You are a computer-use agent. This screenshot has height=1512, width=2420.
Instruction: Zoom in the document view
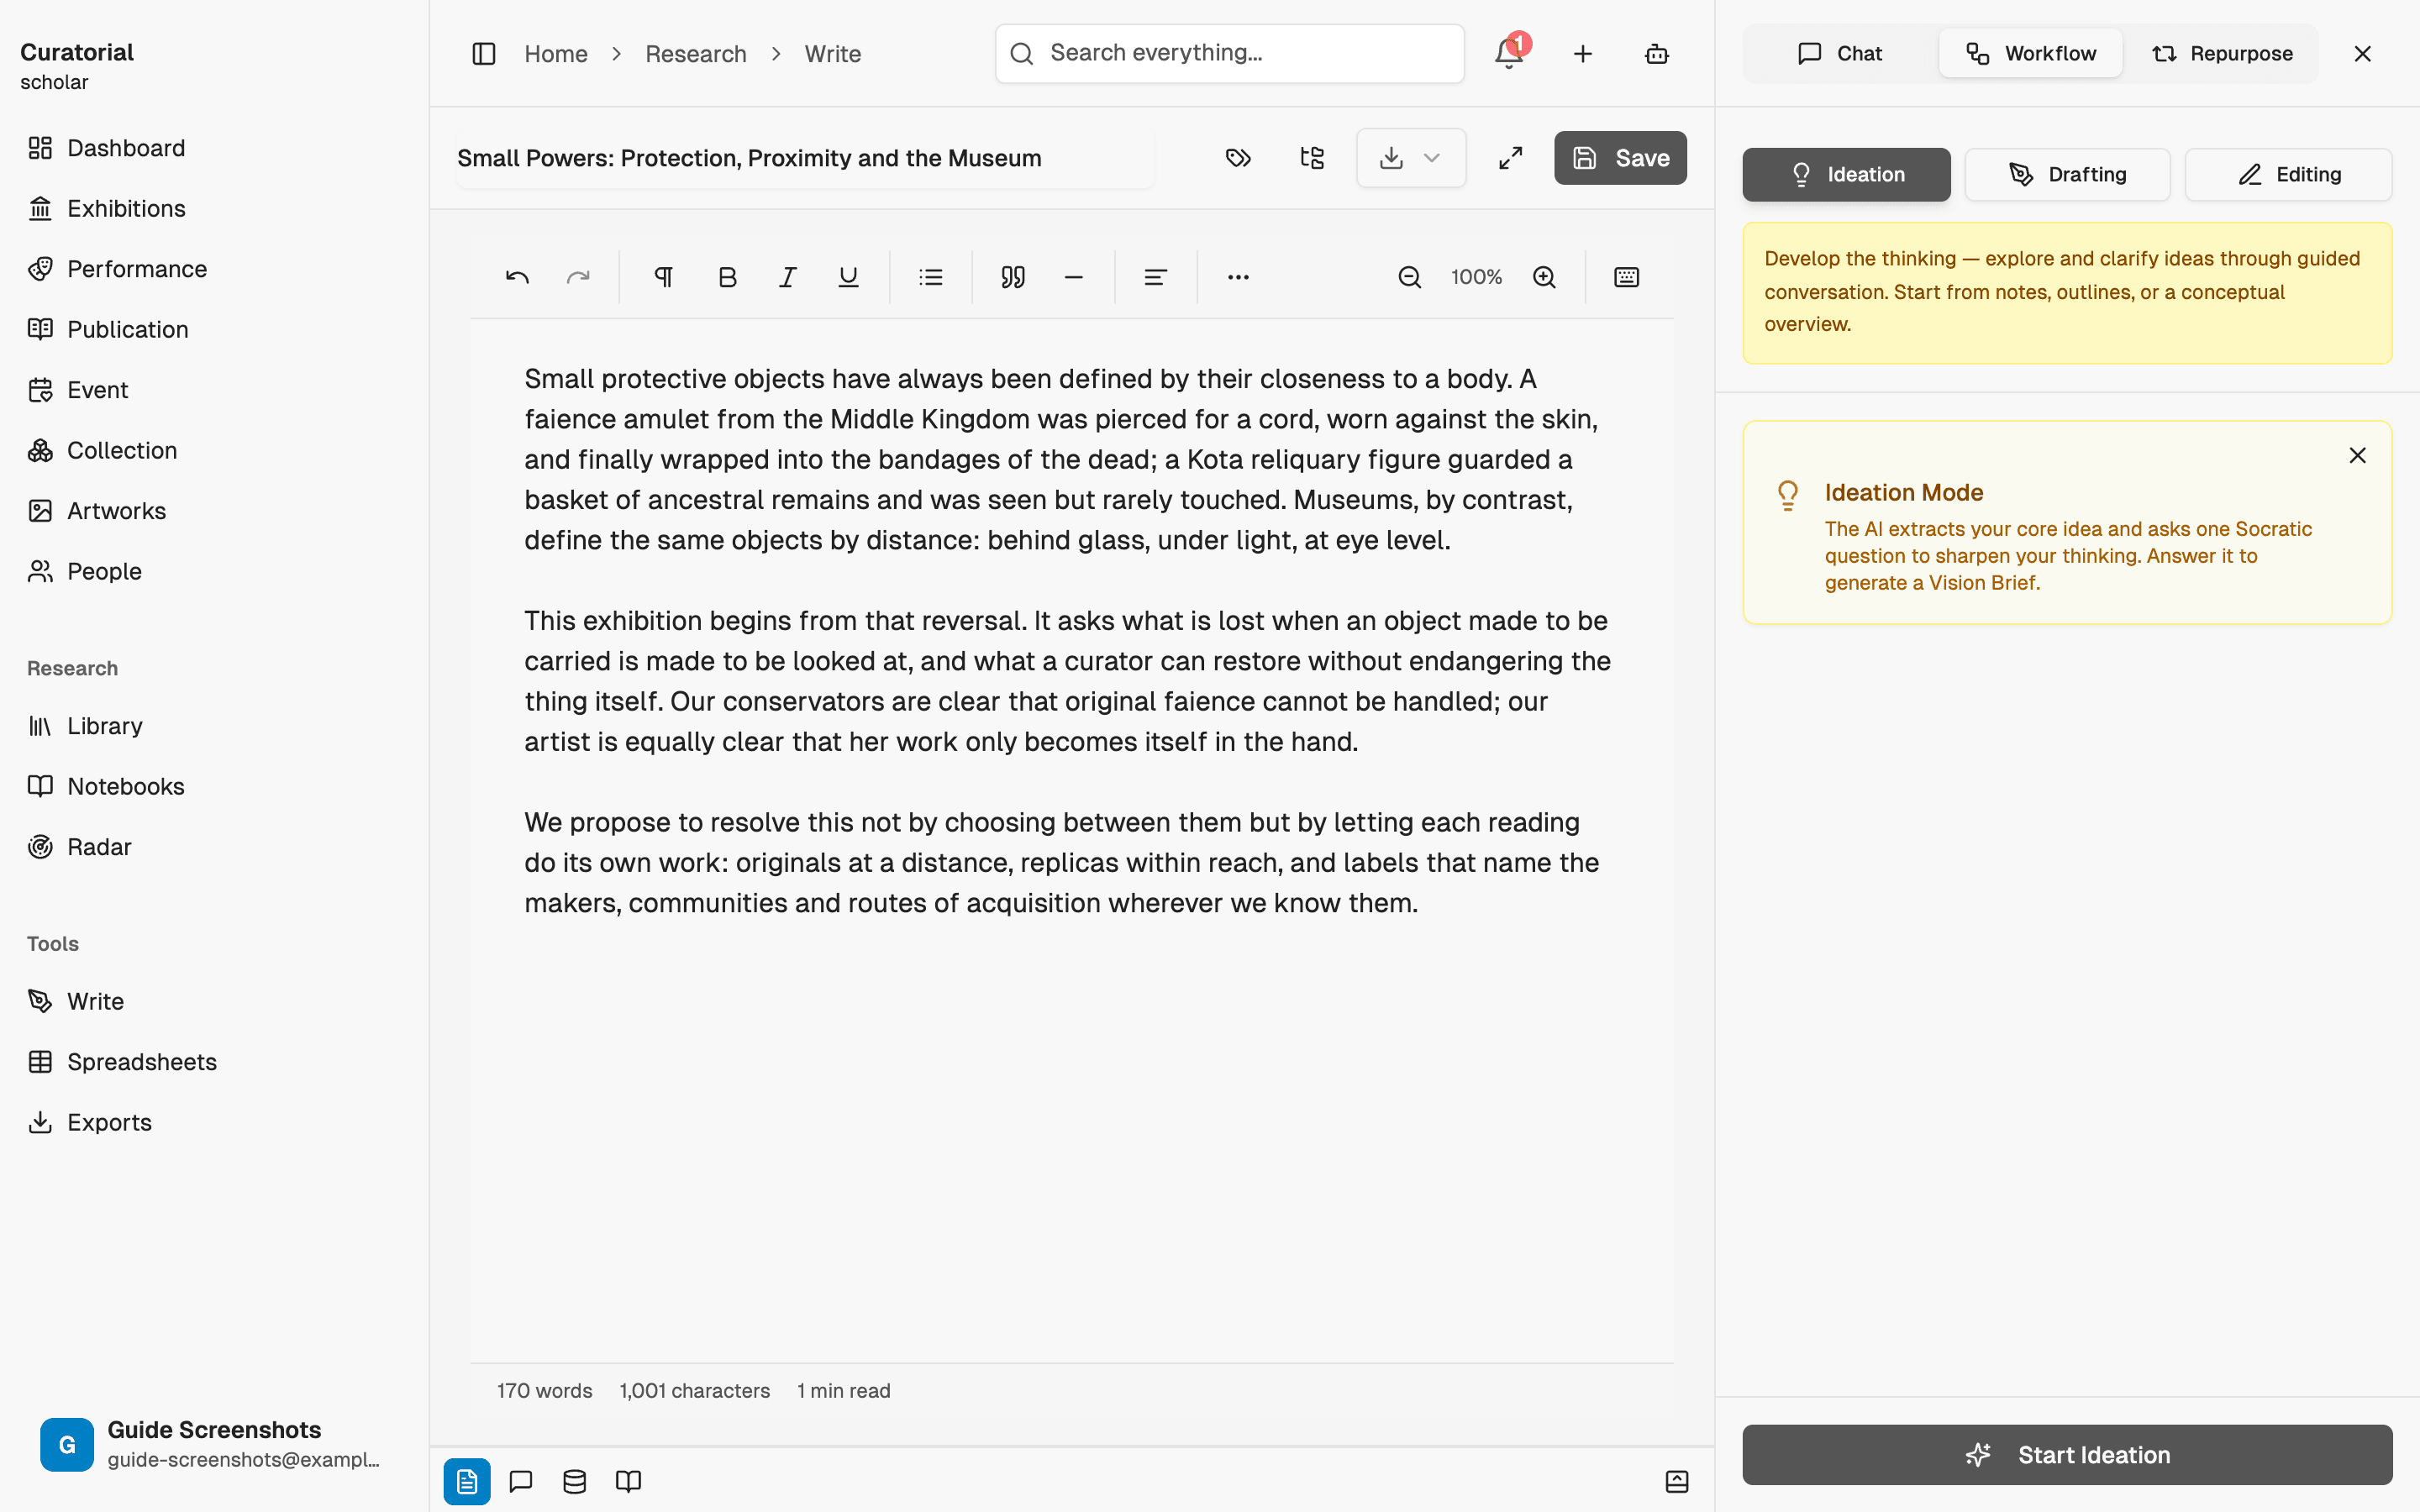pyautogui.click(x=1544, y=277)
